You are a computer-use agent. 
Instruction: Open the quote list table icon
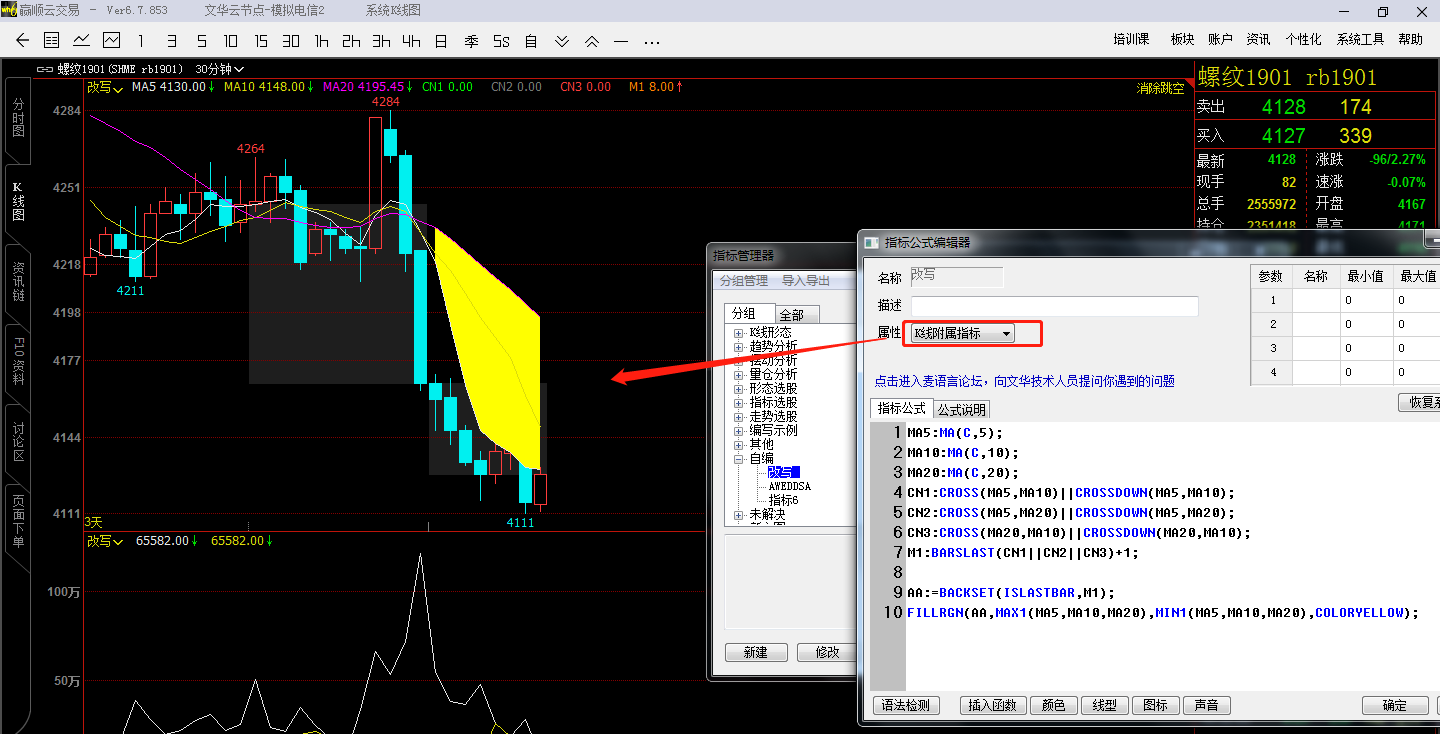[x=52, y=41]
